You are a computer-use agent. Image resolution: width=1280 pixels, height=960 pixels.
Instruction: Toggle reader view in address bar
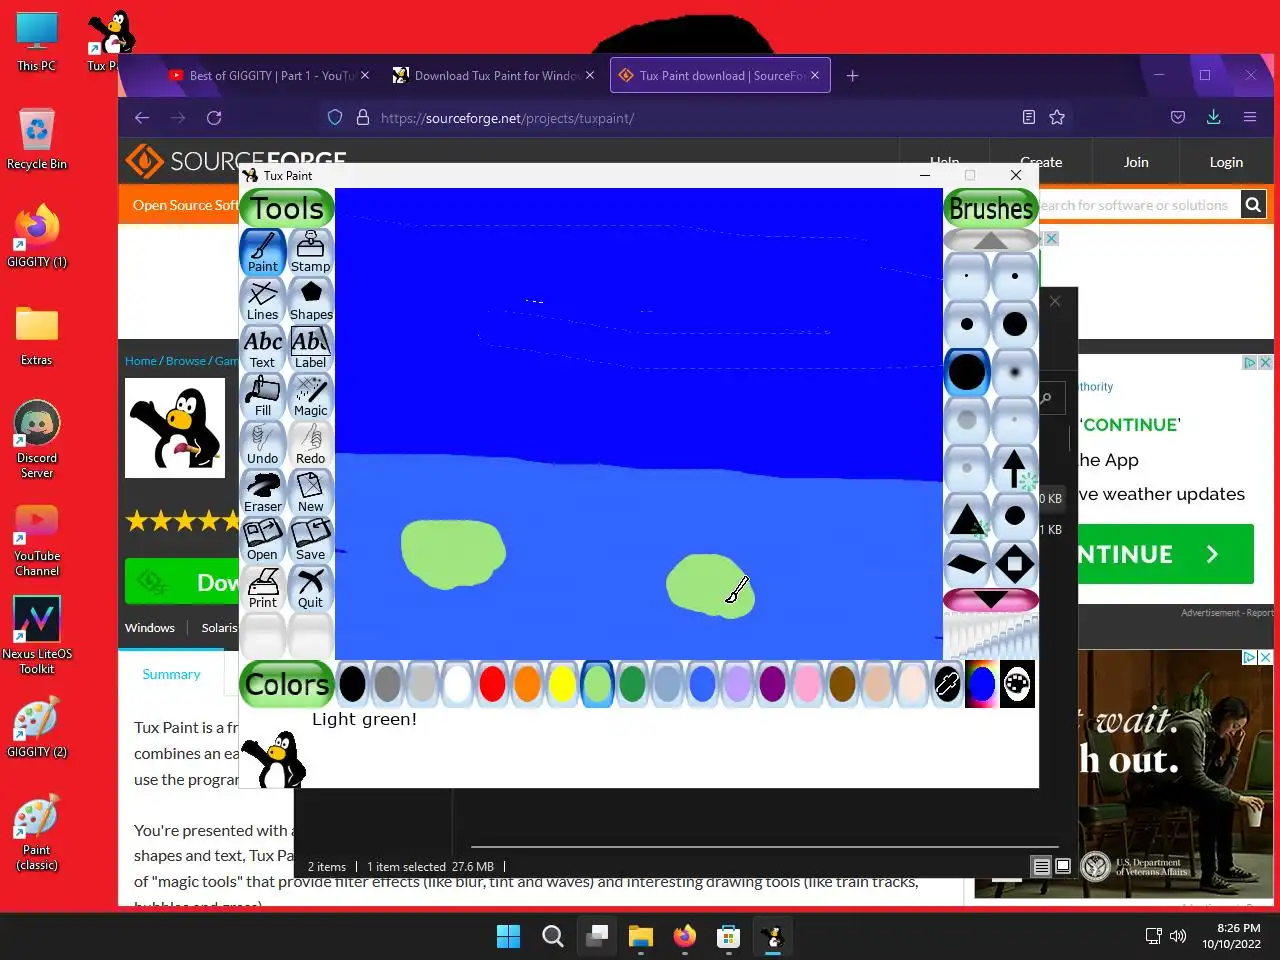click(x=1029, y=118)
